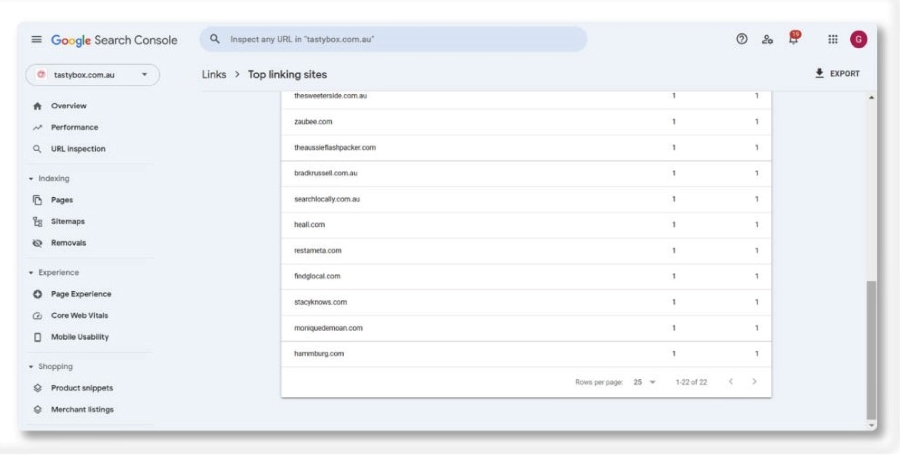Click the Export button
Viewport: 900px width, 455px height.
pos(837,73)
